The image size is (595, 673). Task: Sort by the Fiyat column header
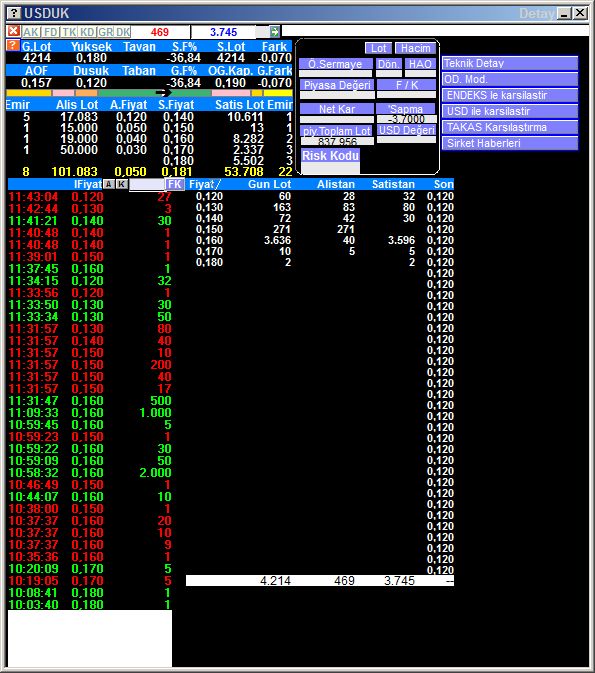(204, 184)
